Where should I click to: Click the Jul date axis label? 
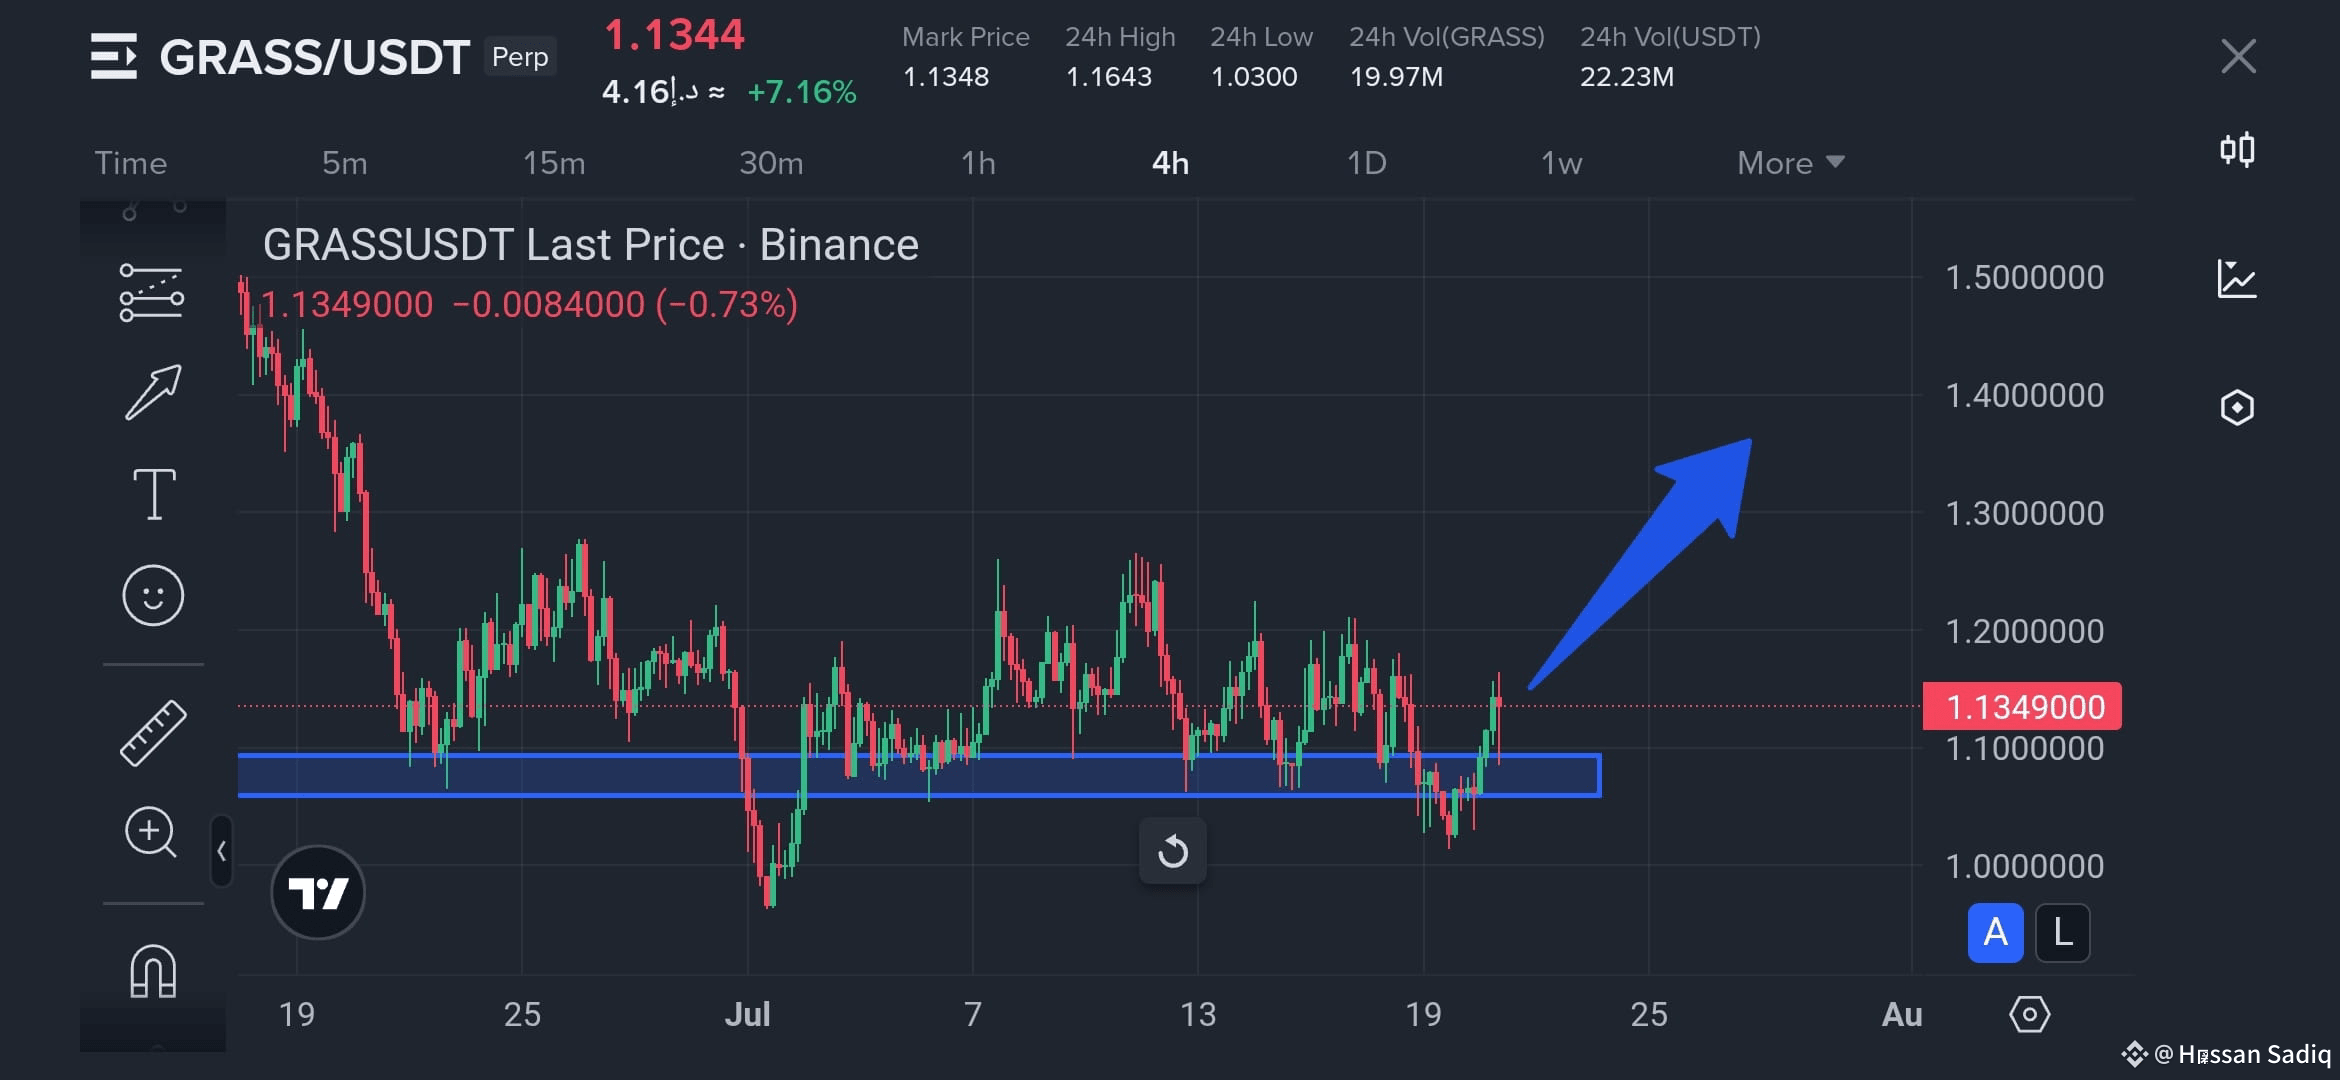747,1015
